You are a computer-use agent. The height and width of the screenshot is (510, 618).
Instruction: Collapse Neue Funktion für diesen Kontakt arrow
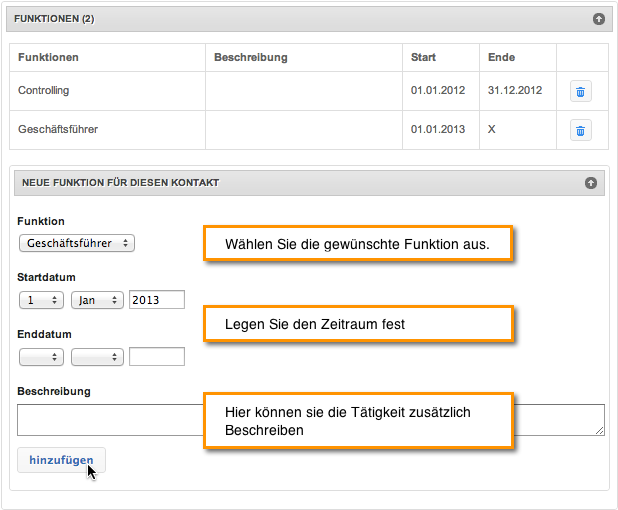590,183
